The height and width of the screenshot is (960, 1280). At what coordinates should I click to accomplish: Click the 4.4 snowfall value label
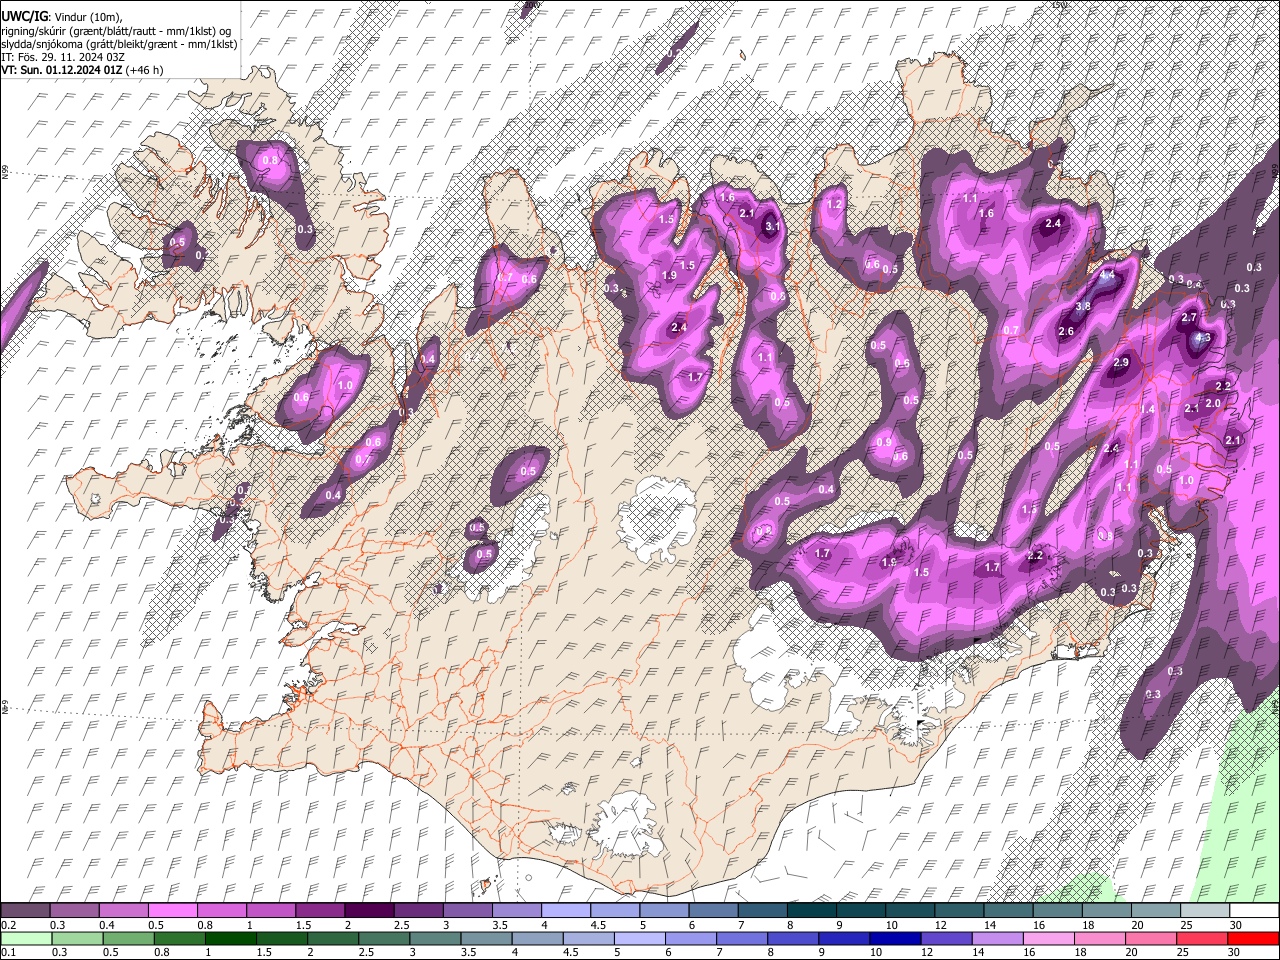coord(1107,275)
